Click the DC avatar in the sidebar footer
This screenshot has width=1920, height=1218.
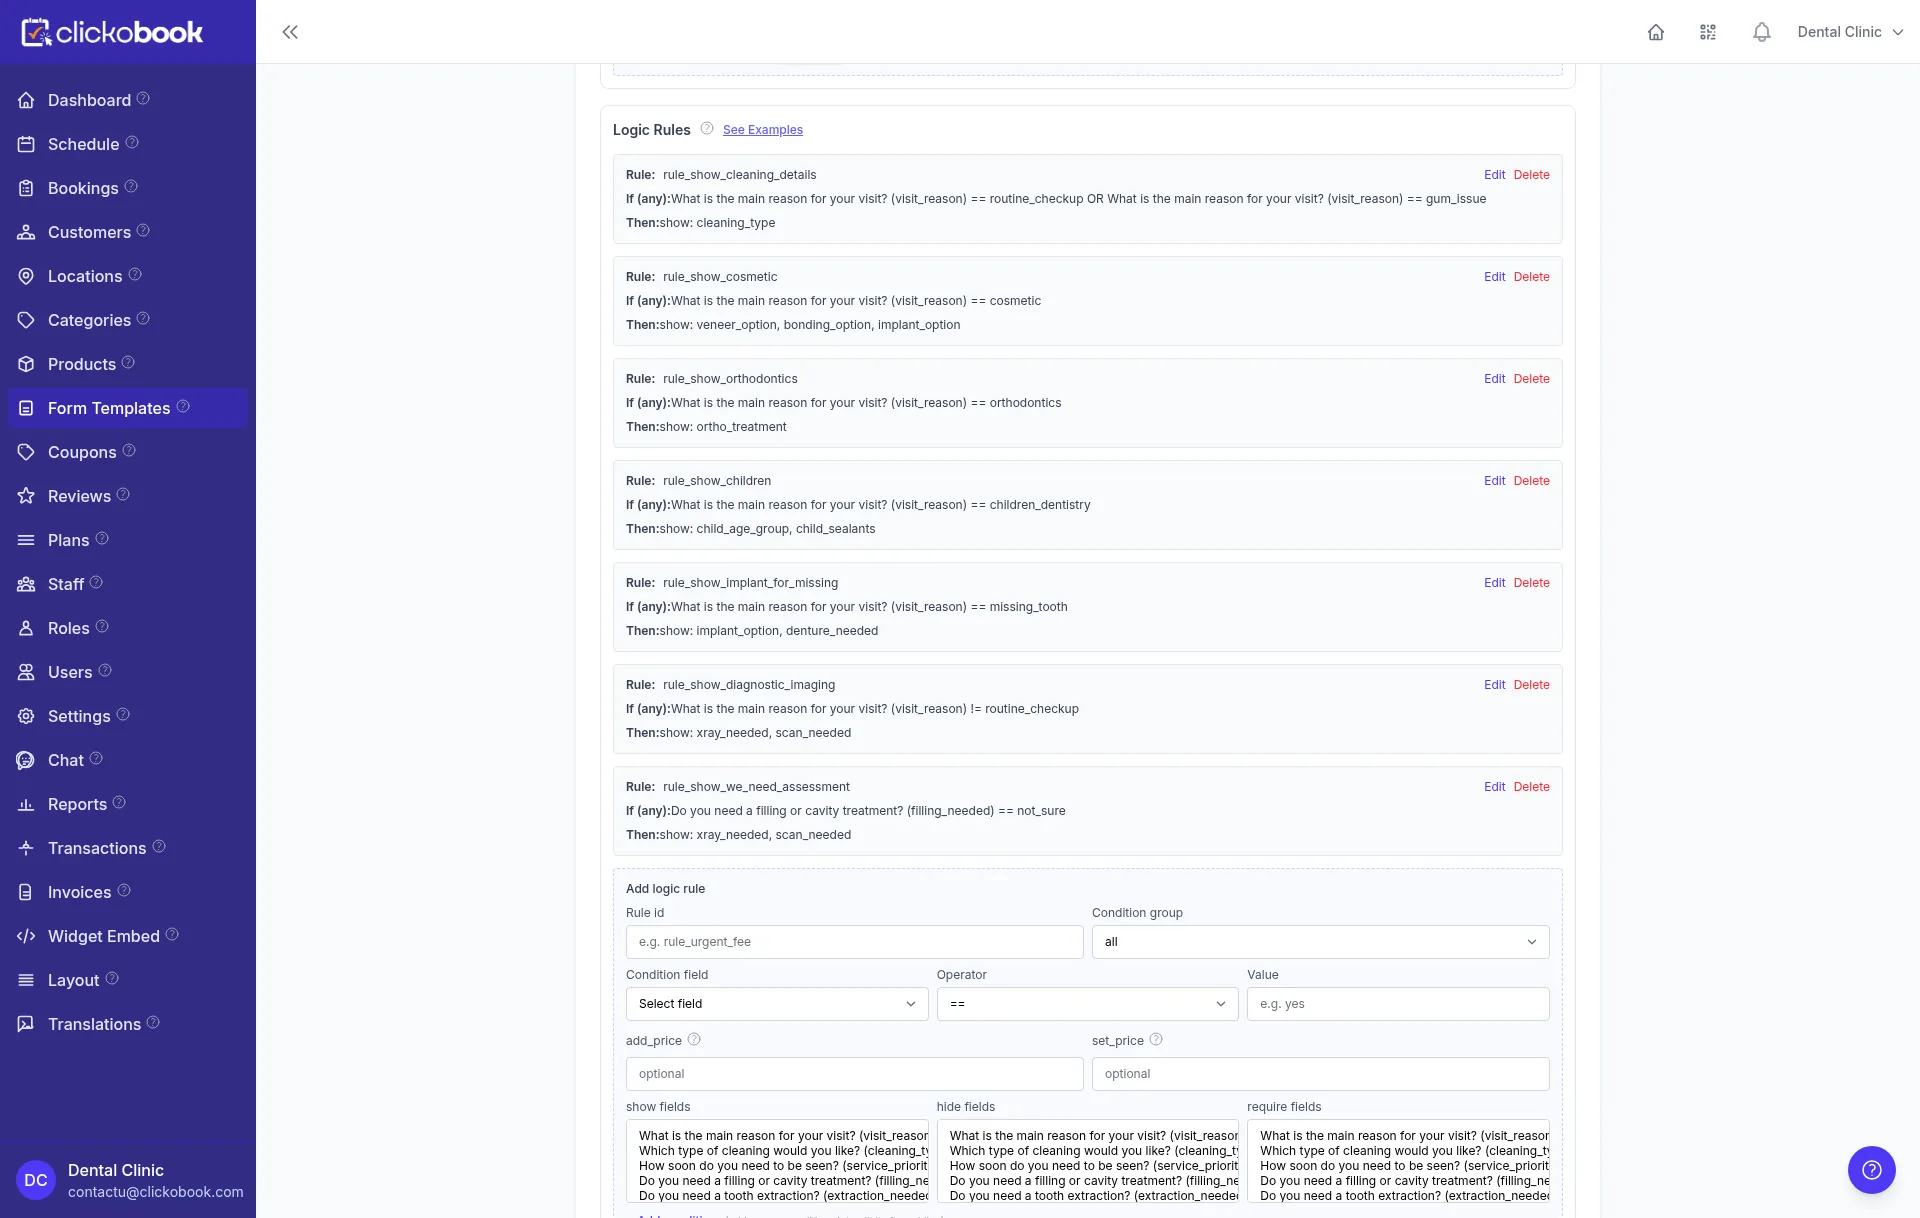pos(36,1180)
